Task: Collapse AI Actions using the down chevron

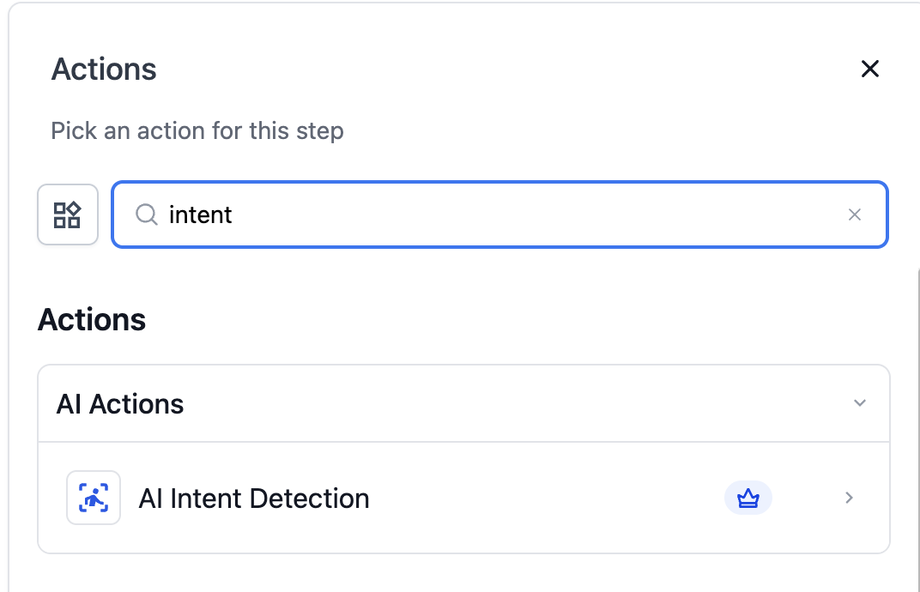Action: click(x=860, y=403)
